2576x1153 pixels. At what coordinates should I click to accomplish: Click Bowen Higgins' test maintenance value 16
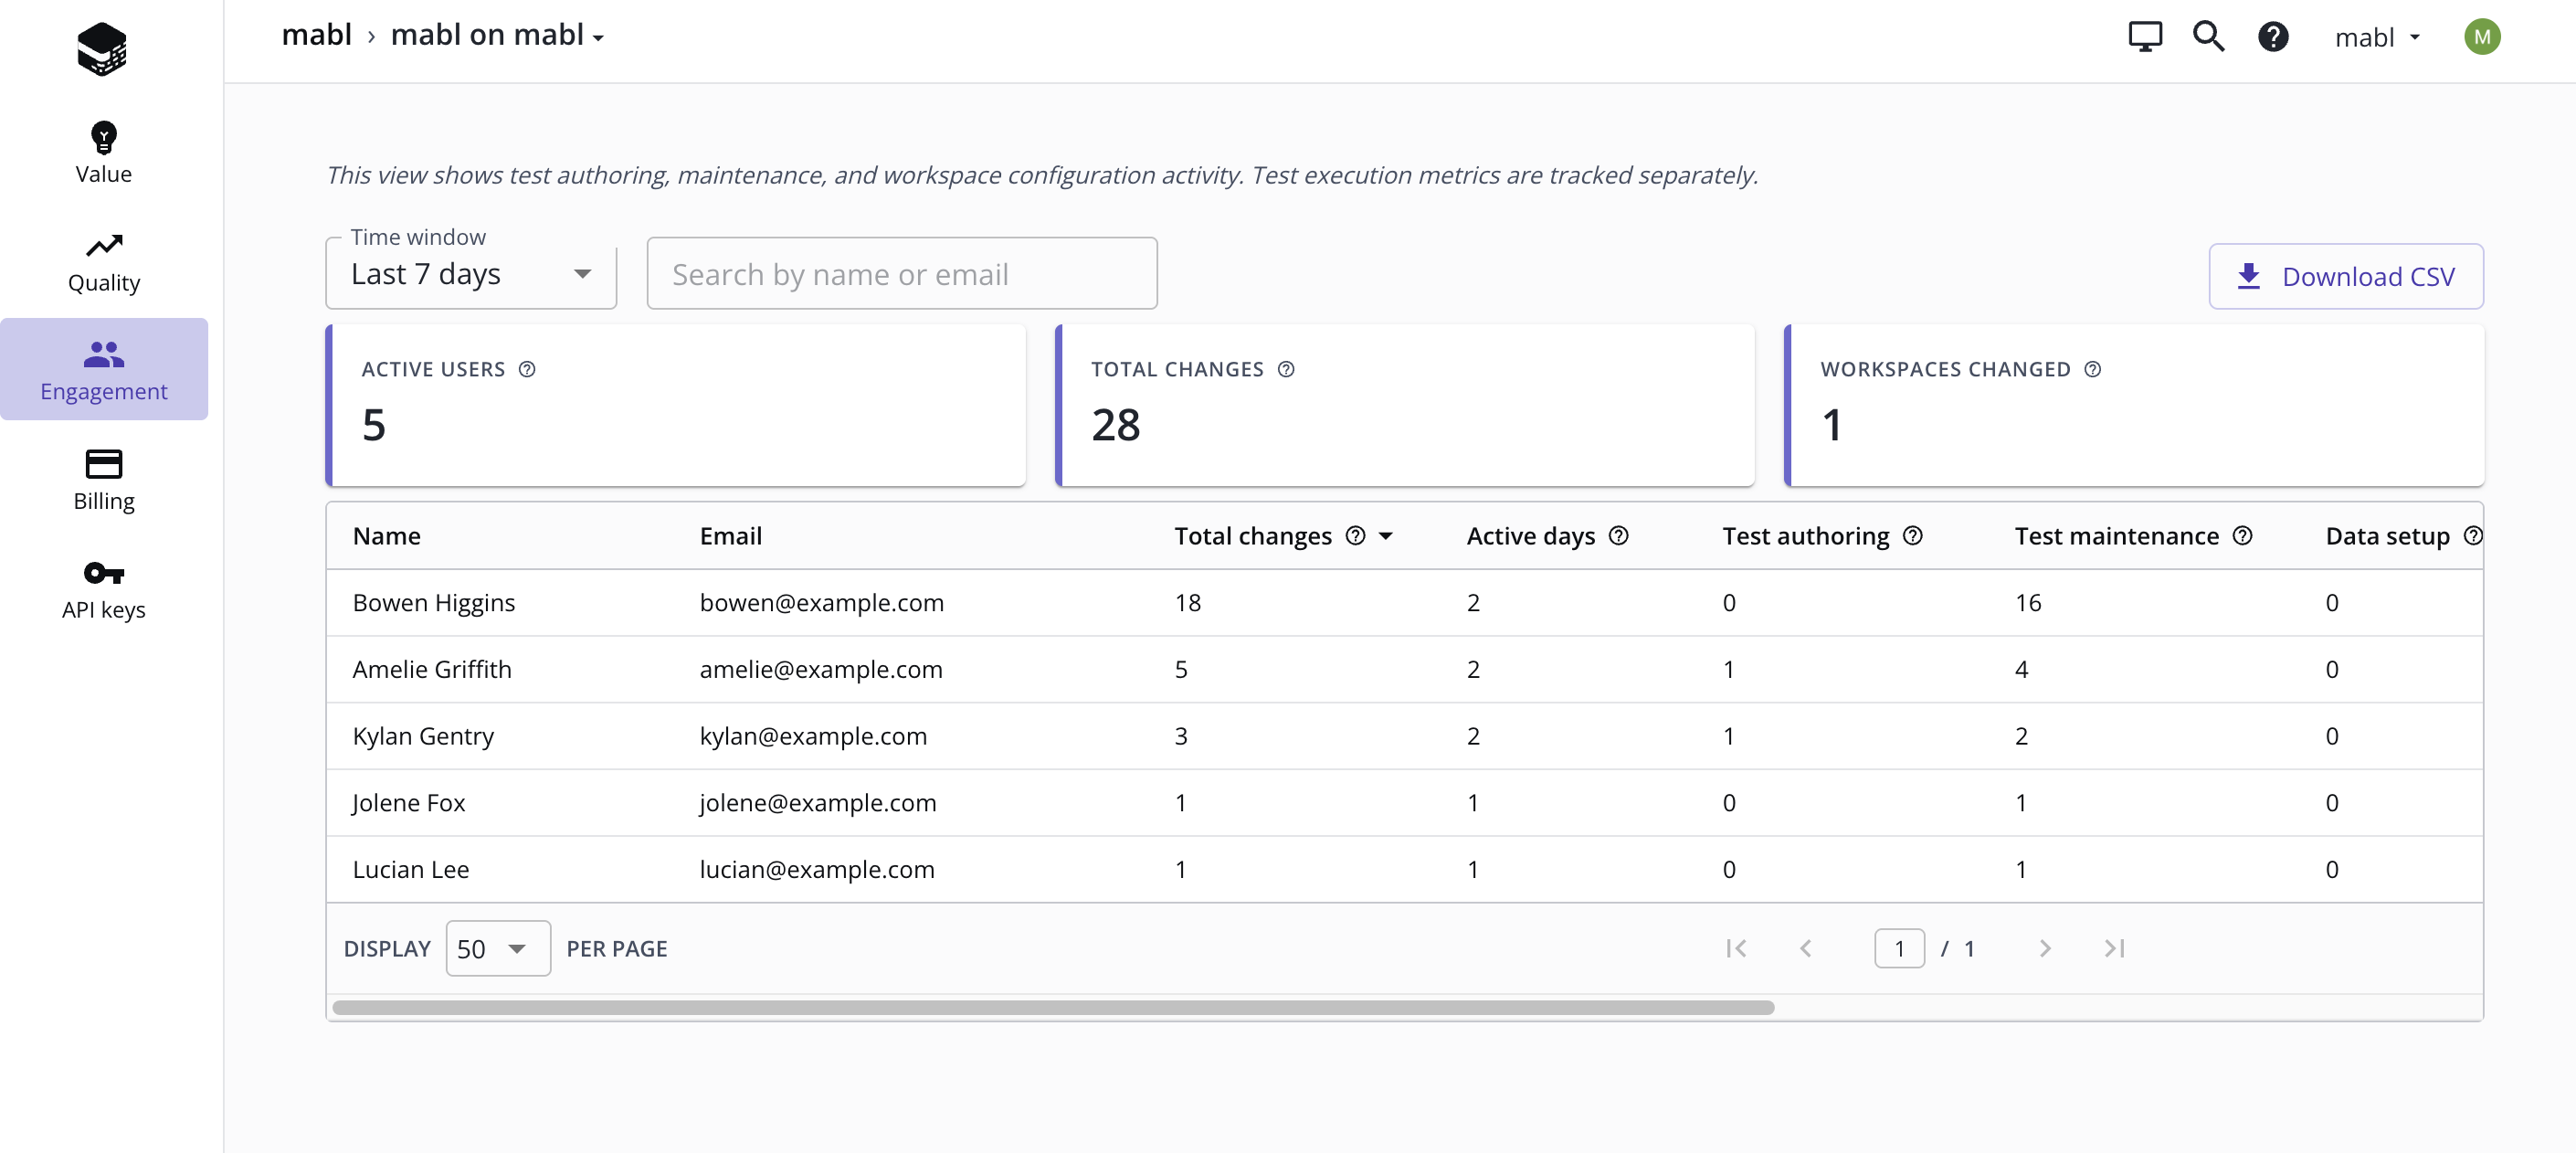point(2027,603)
